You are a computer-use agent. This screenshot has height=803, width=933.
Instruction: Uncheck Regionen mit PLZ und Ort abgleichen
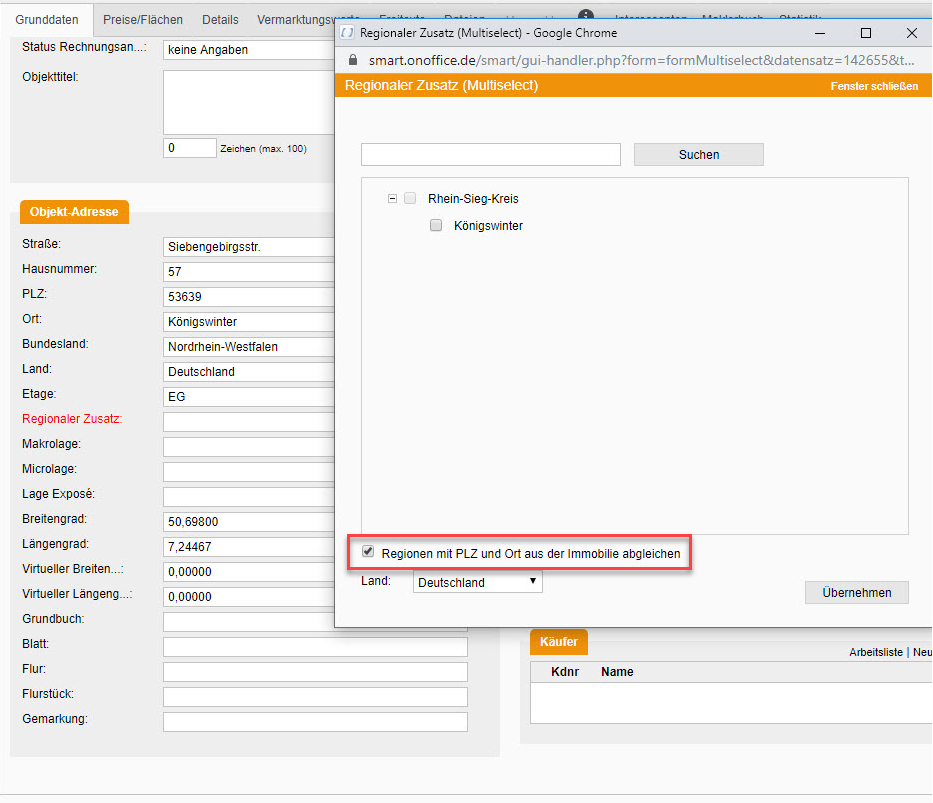click(x=368, y=552)
